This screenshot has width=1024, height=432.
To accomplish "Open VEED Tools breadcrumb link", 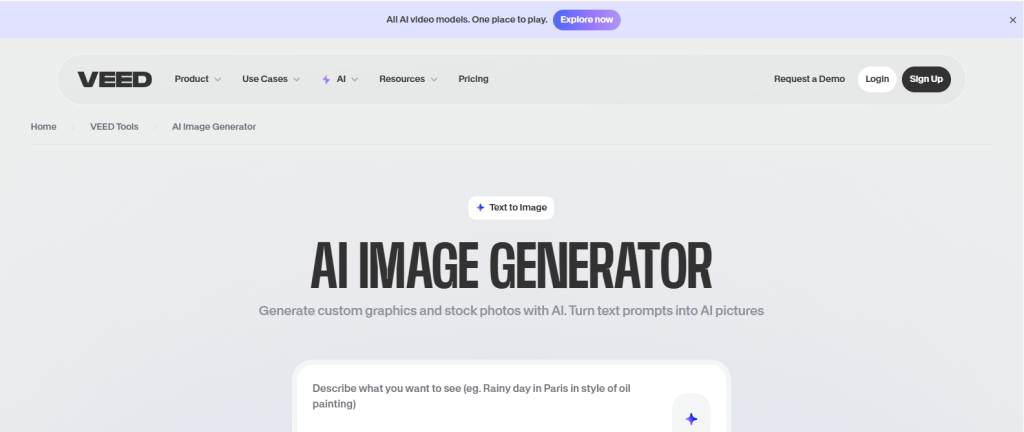I will 114,127.
